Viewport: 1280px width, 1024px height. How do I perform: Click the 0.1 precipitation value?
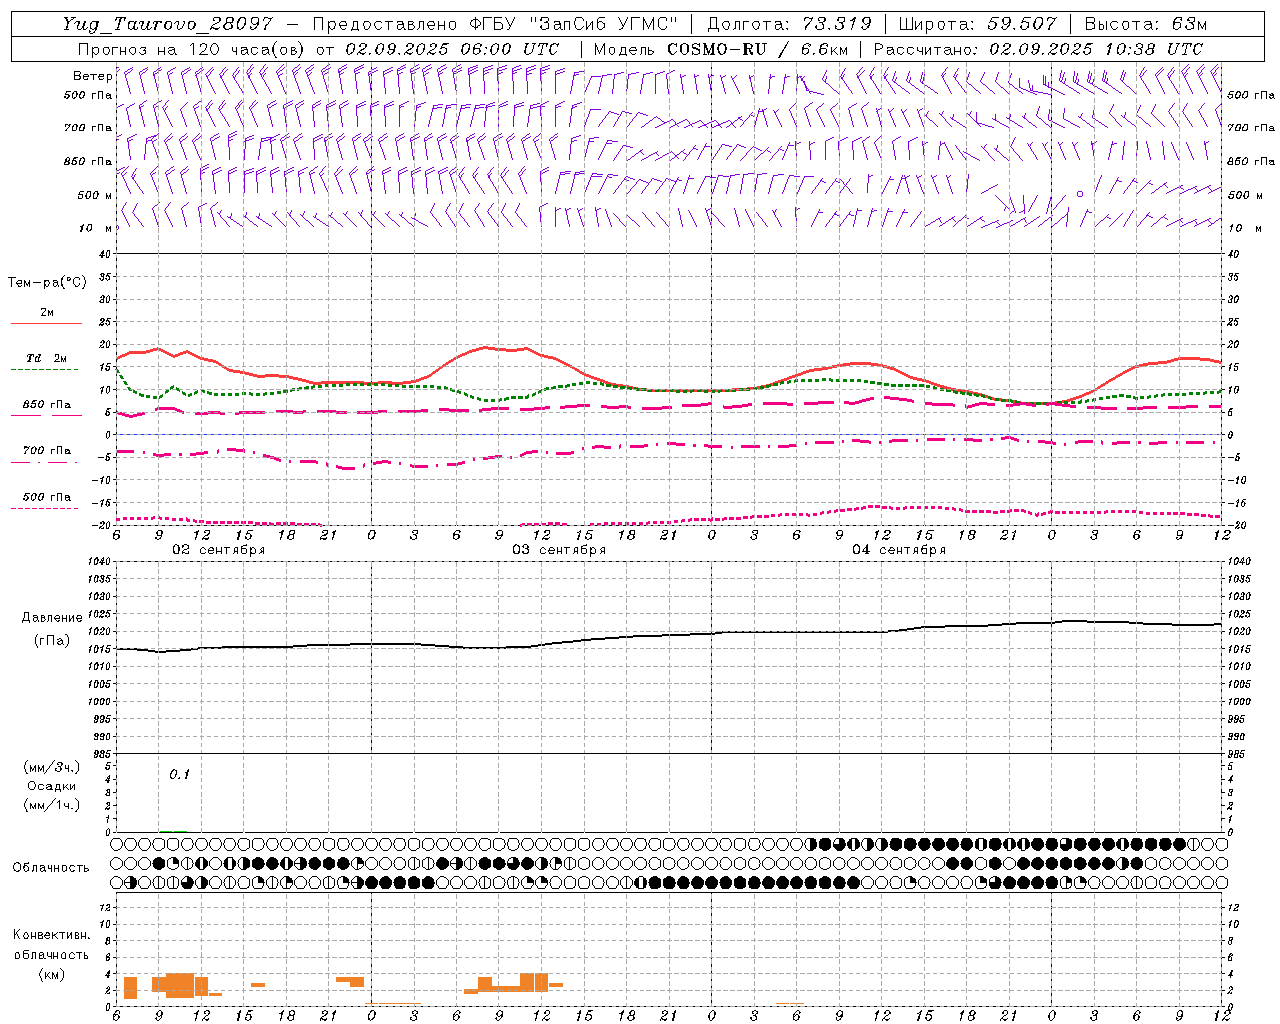pyautogui.click(x=179, y=775)
